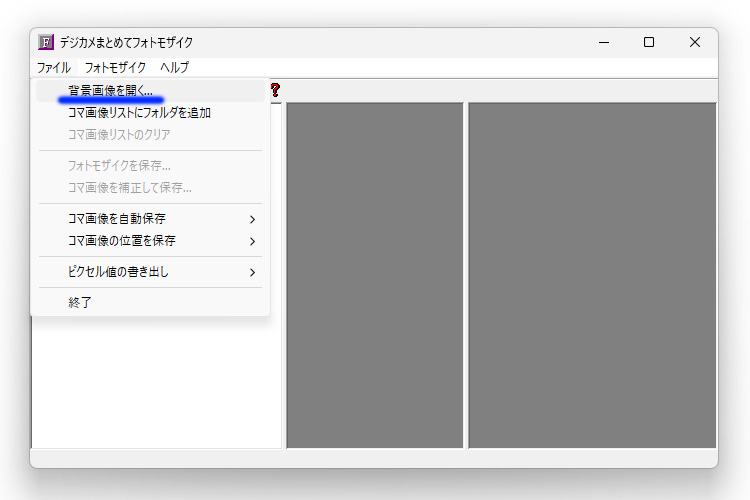Viewport: 750px width, 500px height.
Task: Click the コマ画像を補正して保存... entry
Action: coord(130,187)
